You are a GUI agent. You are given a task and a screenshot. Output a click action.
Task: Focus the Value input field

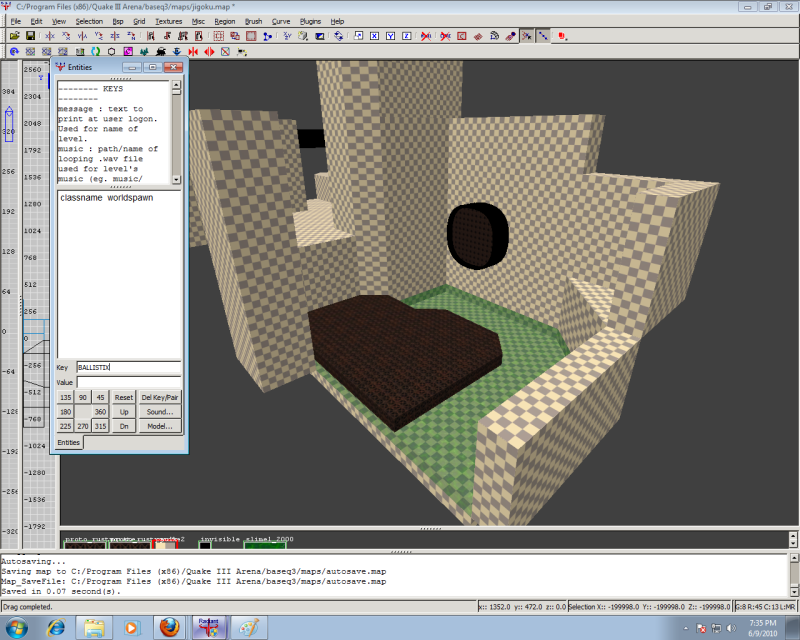[x=129, y=382]
